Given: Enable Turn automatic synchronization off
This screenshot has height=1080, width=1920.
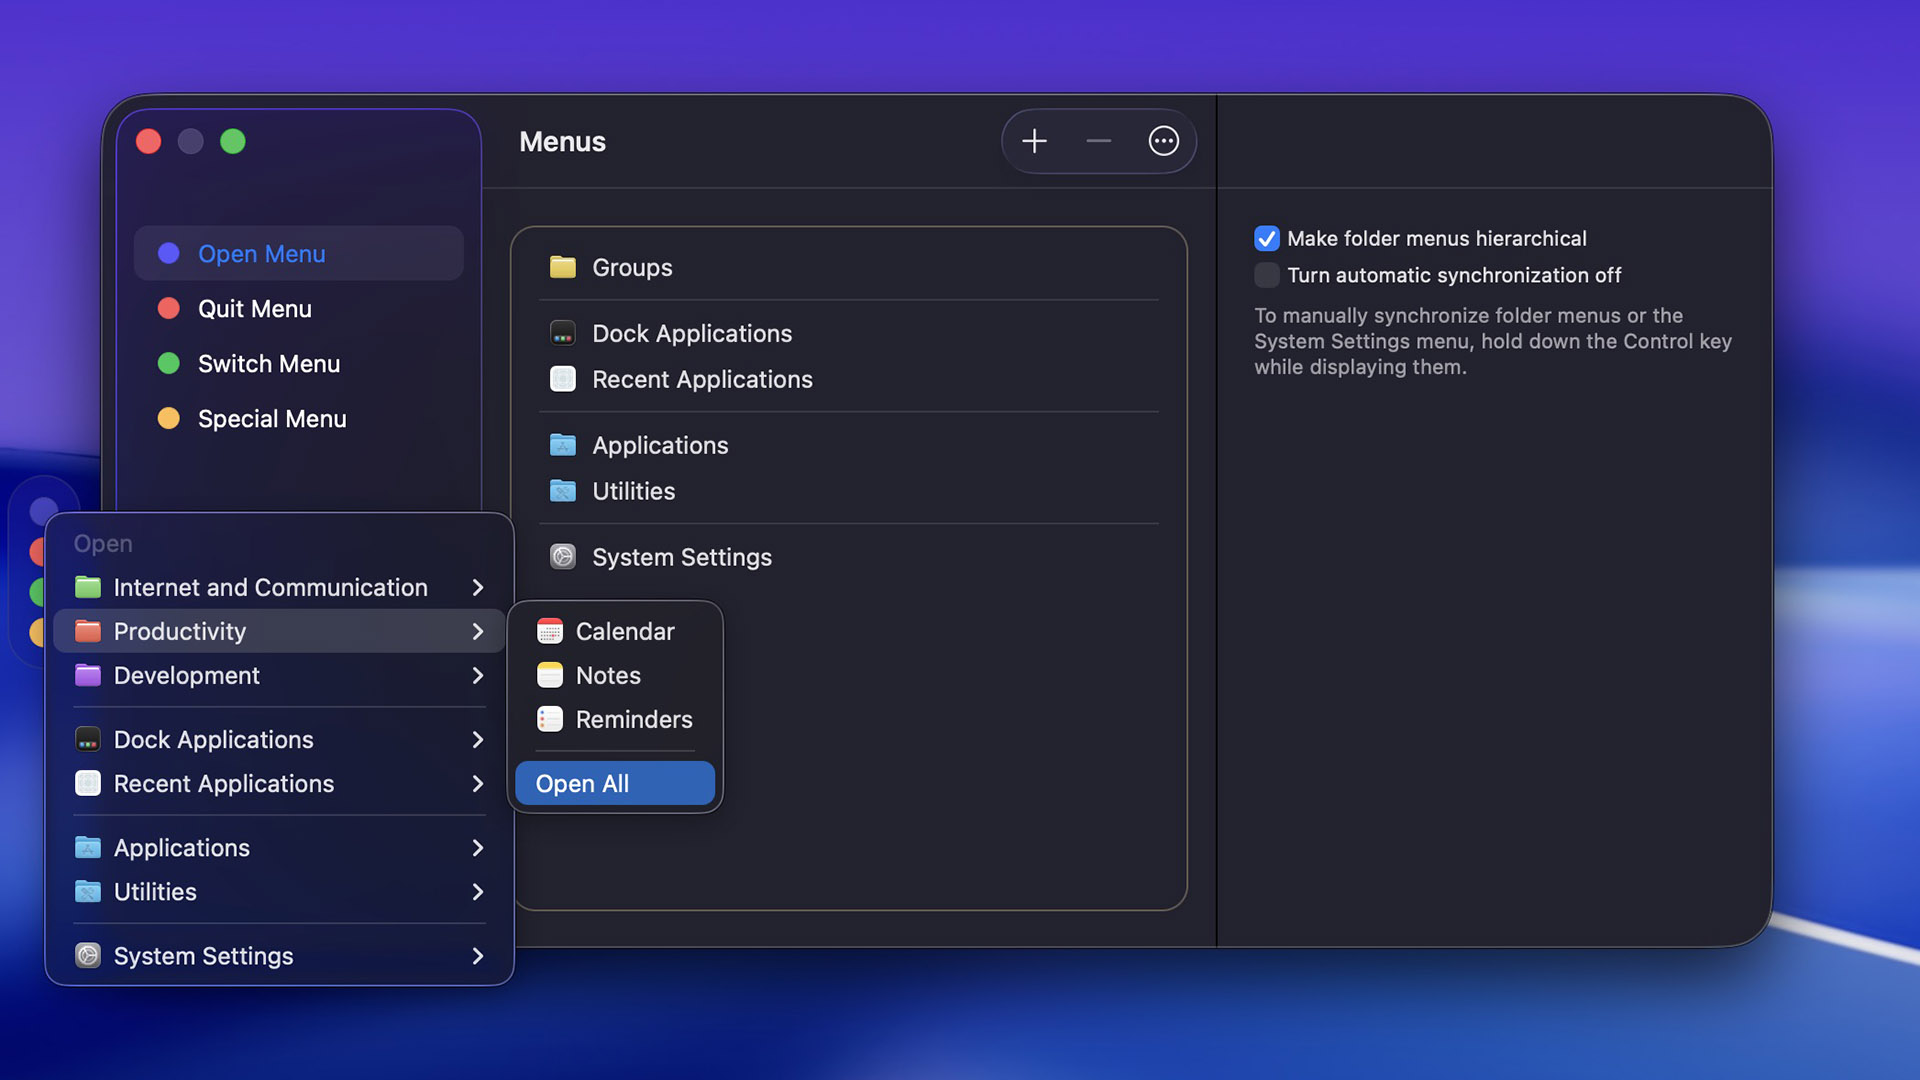Looking at the screenshot, I should (1266, 275).
